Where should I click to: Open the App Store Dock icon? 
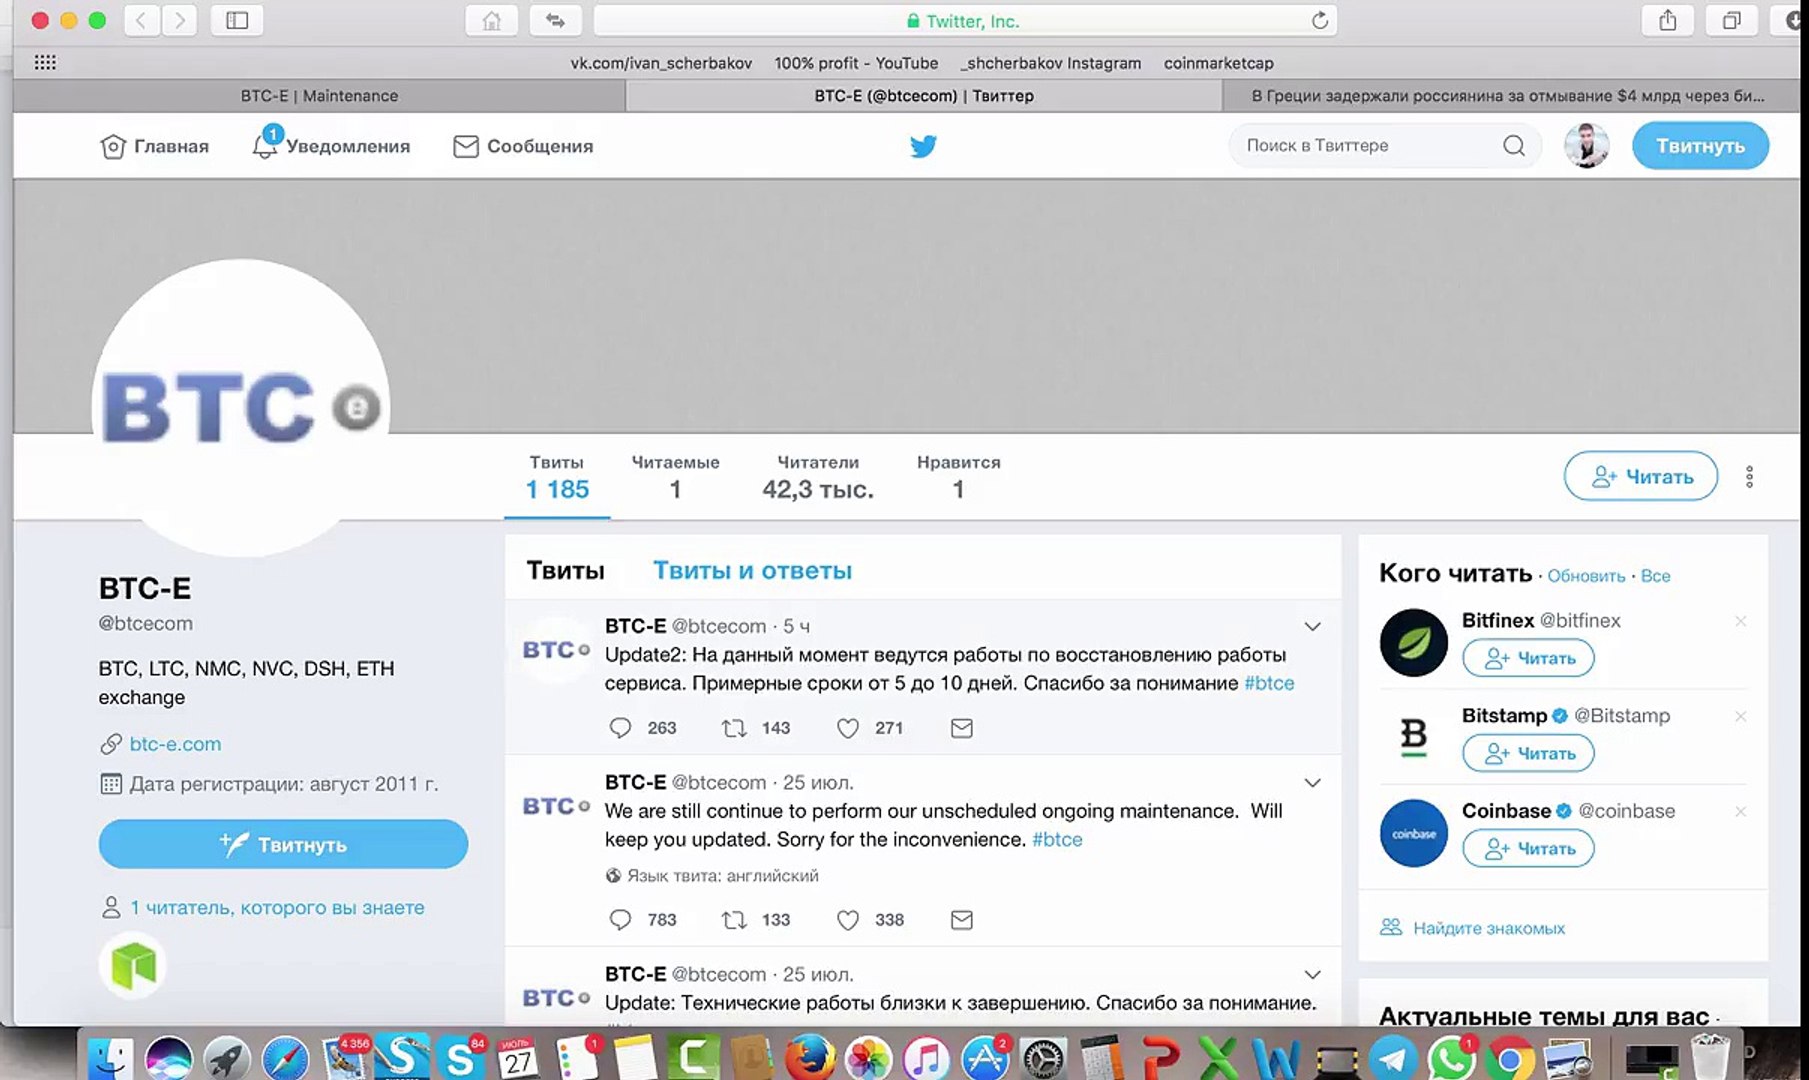point(985,1057)
